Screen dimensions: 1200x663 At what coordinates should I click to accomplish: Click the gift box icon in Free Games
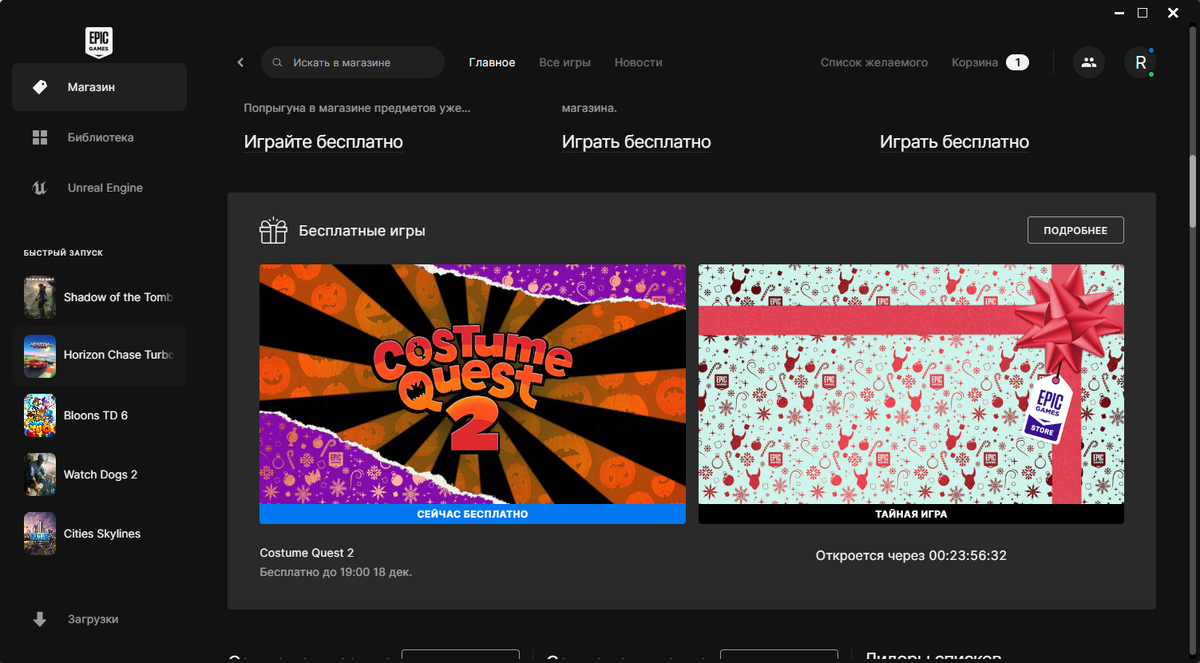pyautogui.click(x=273, y=231)
